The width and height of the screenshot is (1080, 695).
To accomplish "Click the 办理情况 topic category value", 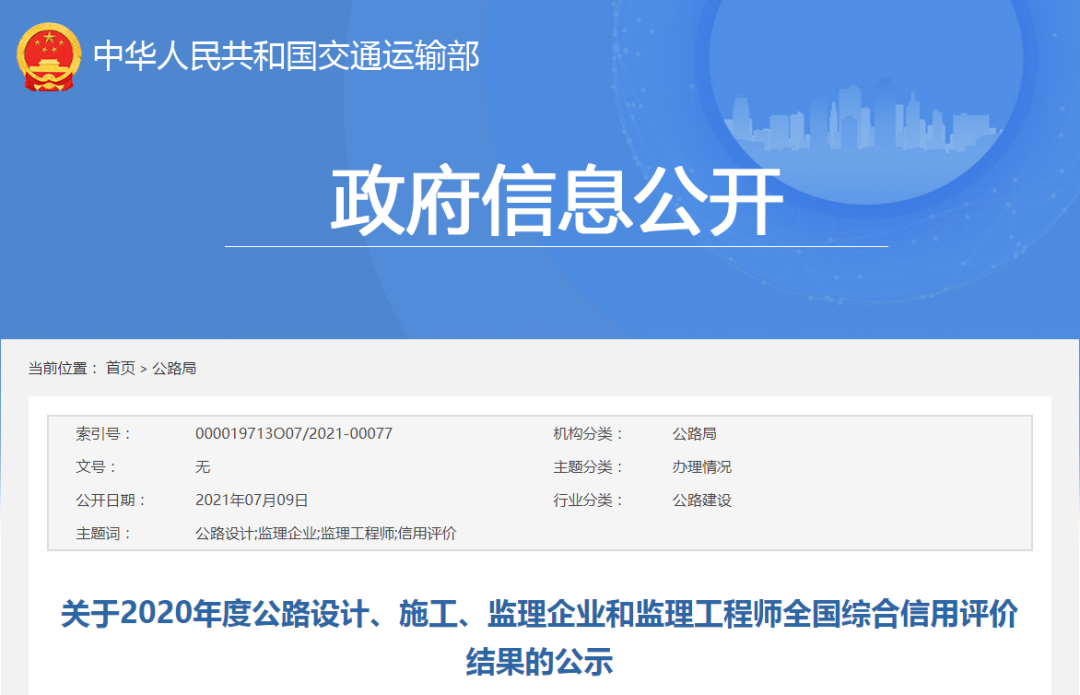I will pos(701,467).
